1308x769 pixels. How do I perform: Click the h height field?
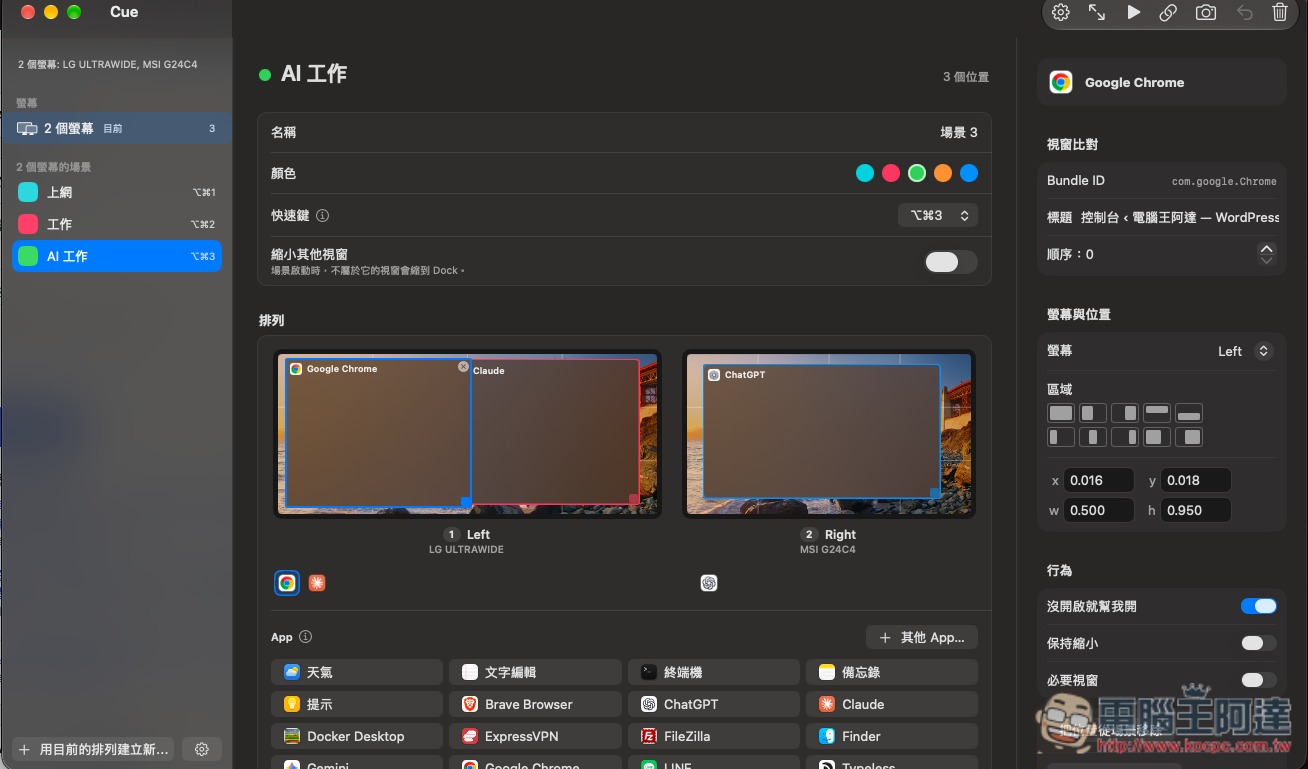pos(1196,510)
